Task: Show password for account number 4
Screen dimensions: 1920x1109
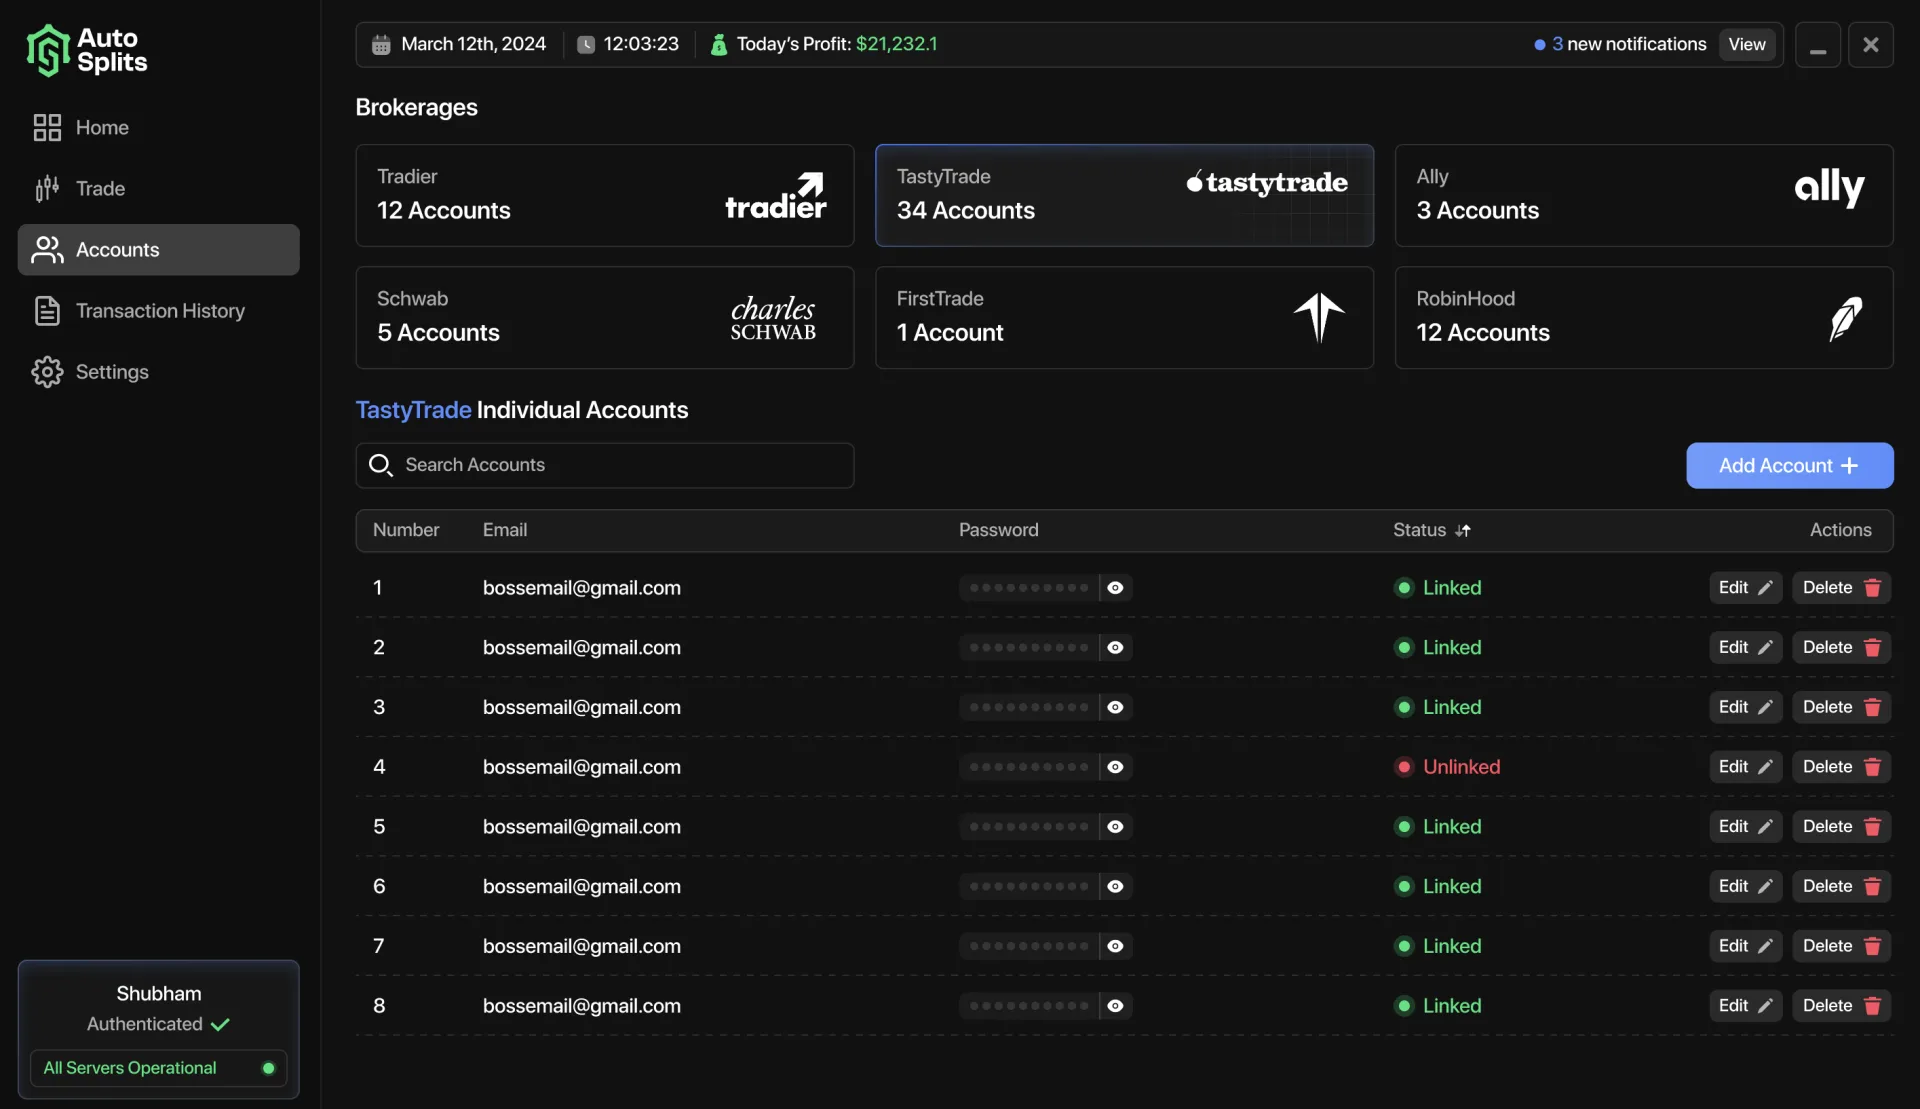Action: [x=1115, y=767]
